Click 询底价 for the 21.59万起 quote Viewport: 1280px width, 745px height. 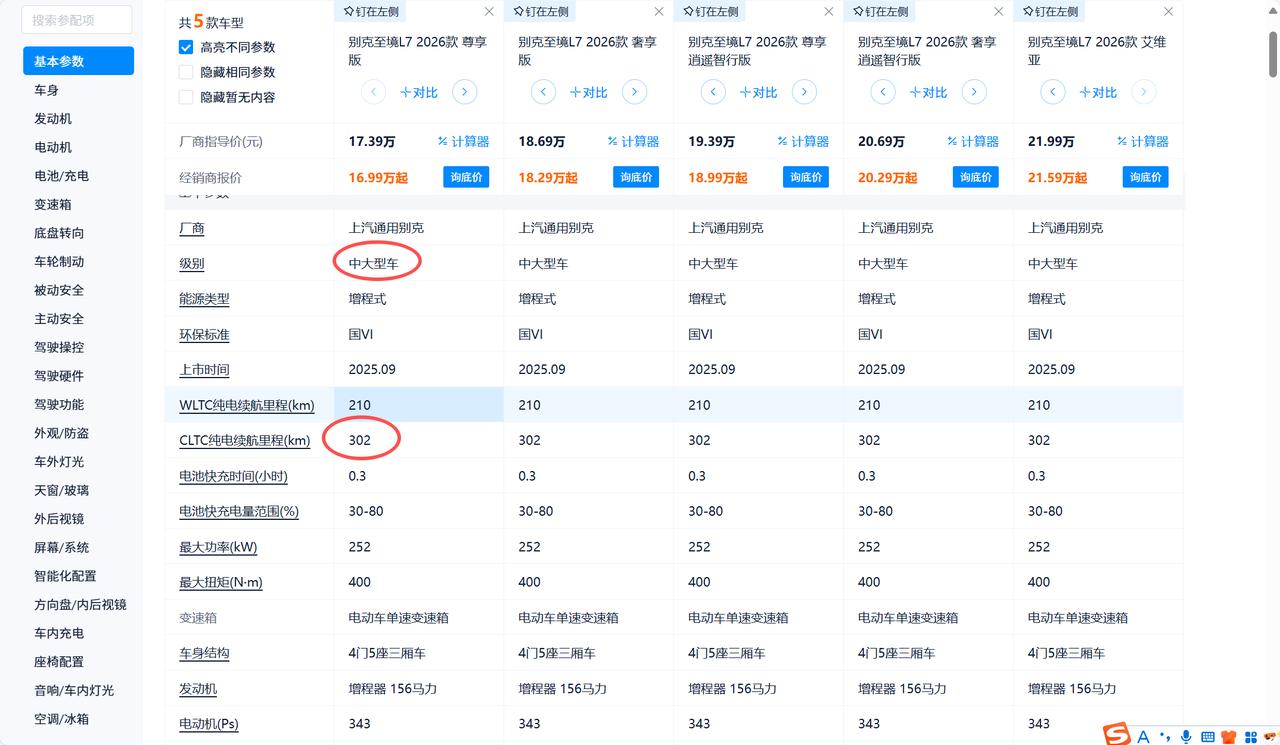1147,177
